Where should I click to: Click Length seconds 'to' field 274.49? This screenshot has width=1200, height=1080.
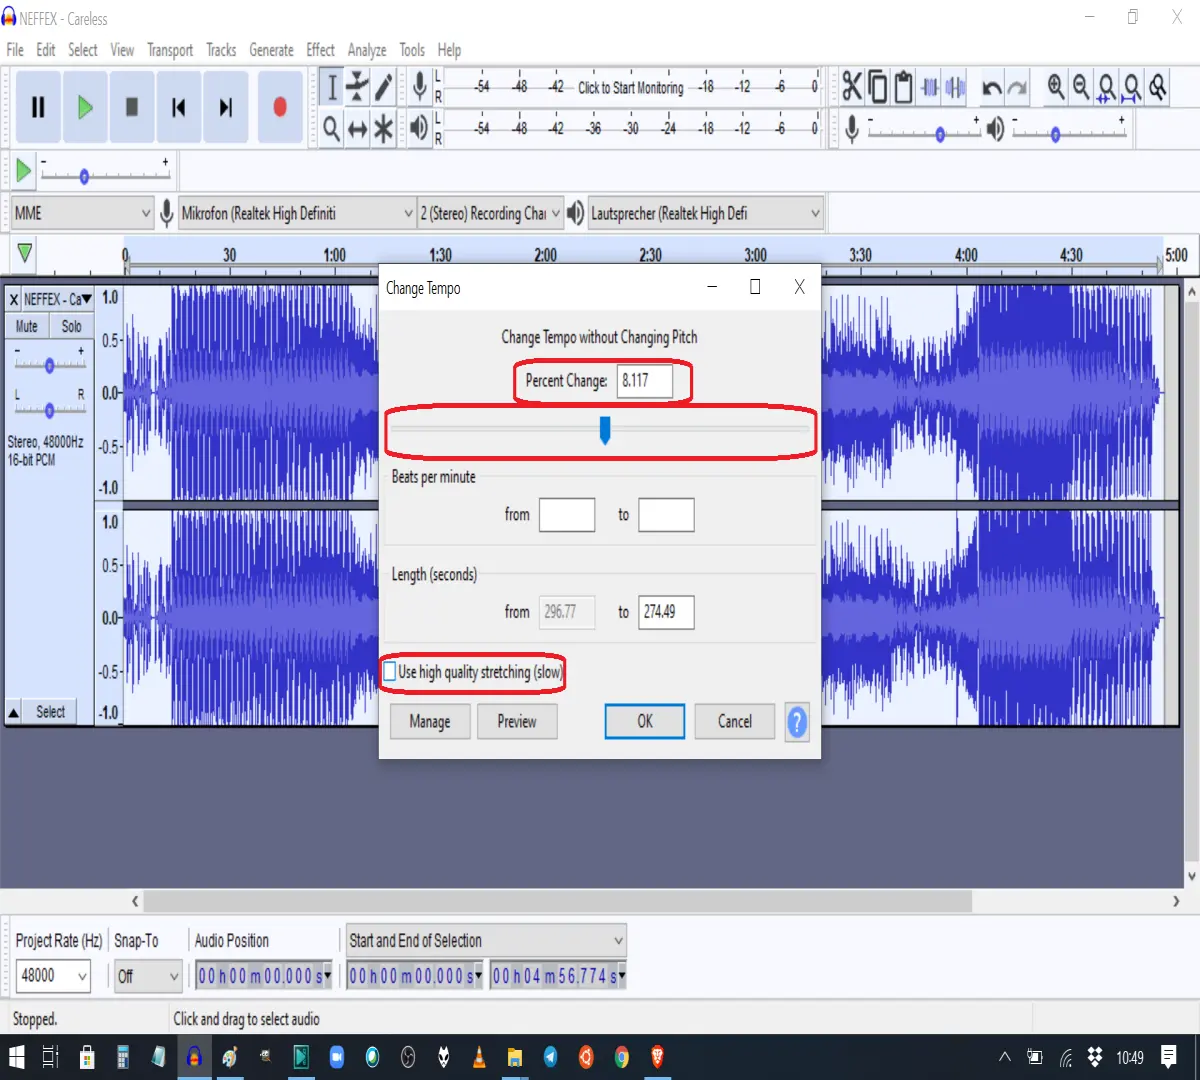coord(666,612)
